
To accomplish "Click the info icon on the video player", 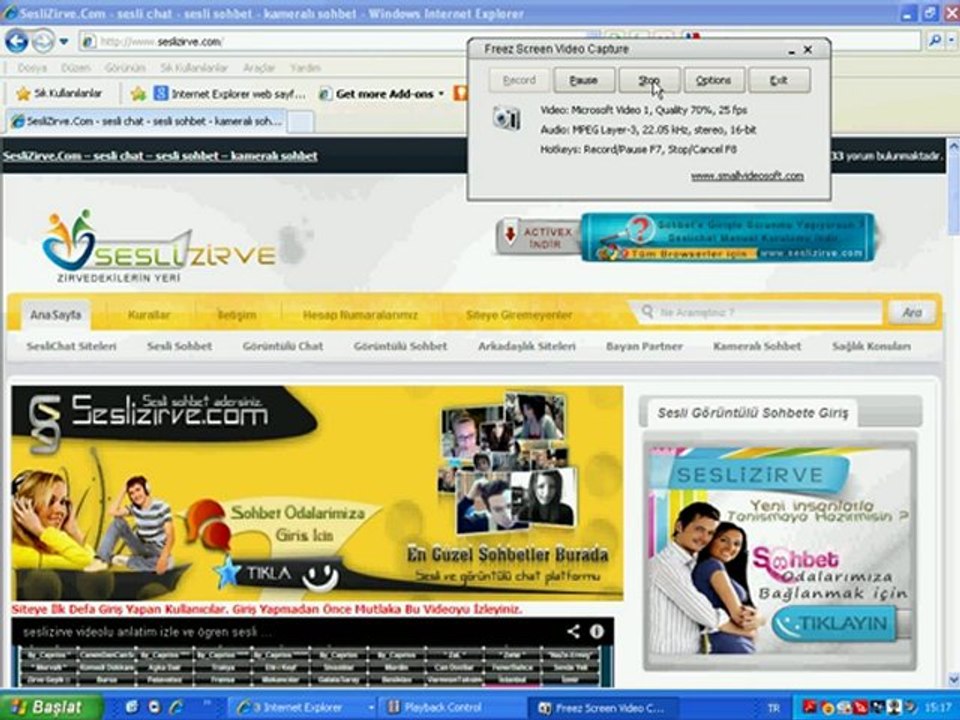I will [x=596, y=631].
